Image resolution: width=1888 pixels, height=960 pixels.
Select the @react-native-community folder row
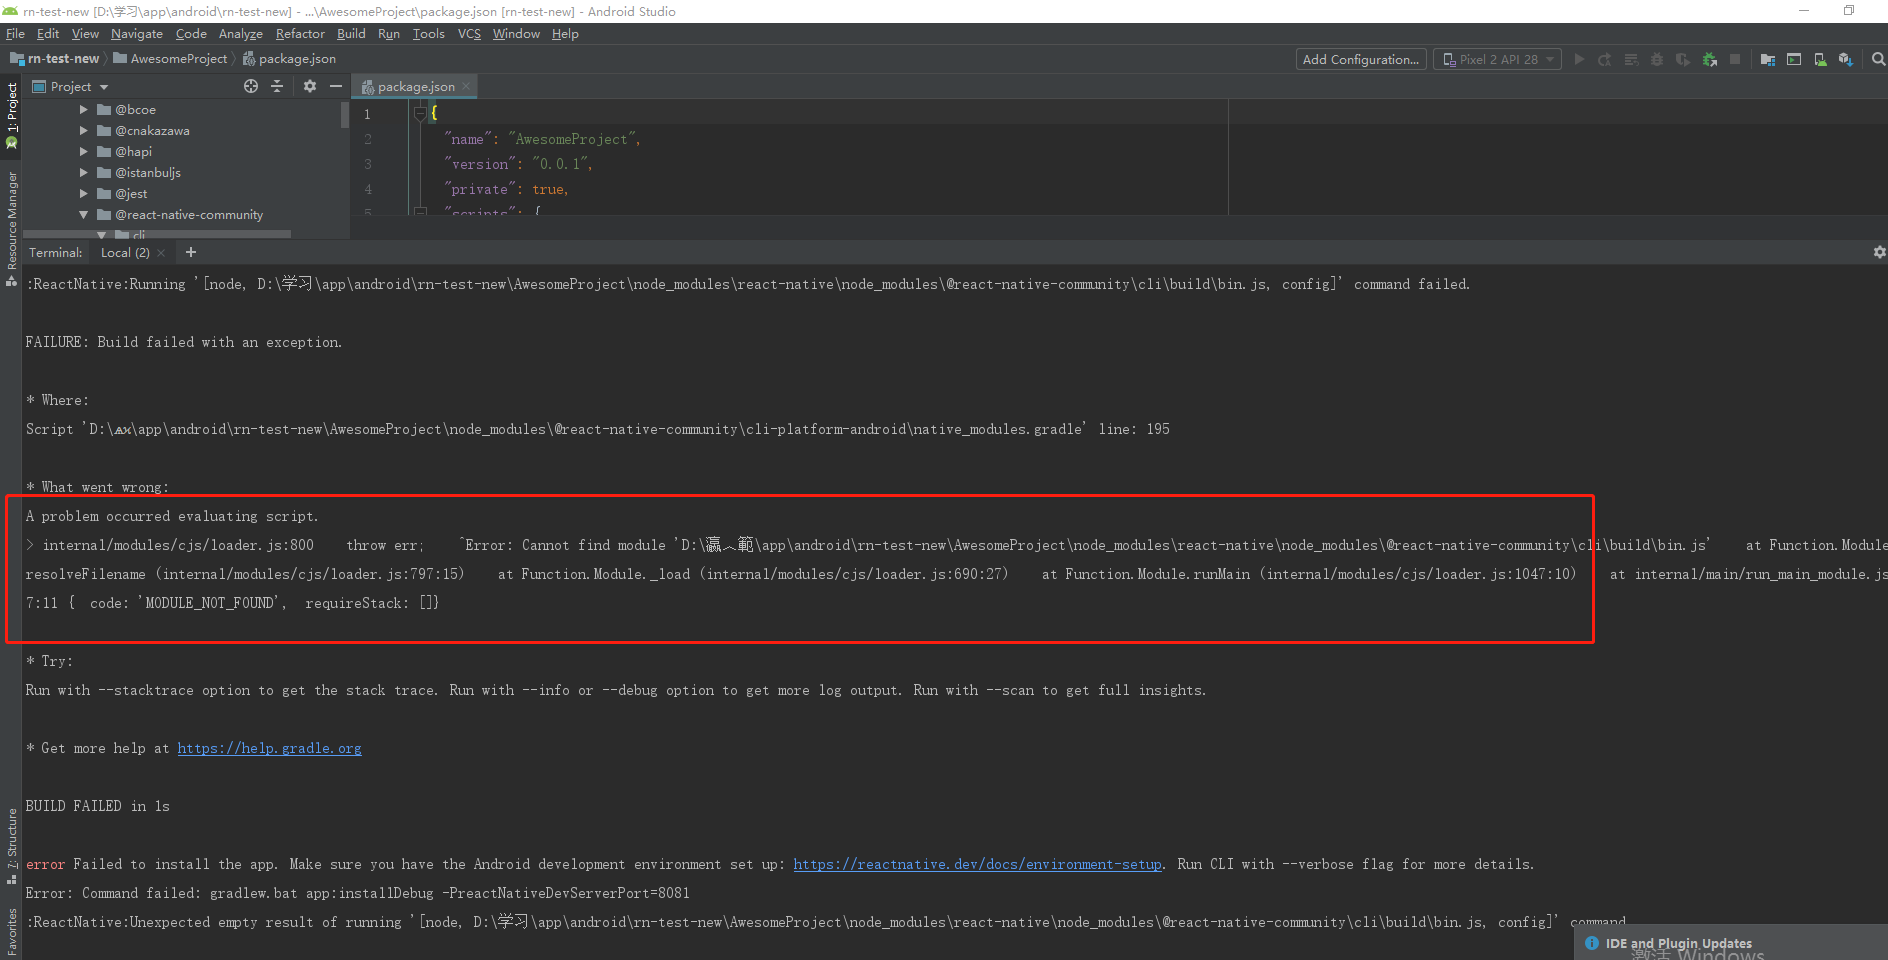[x=186, y=215]
